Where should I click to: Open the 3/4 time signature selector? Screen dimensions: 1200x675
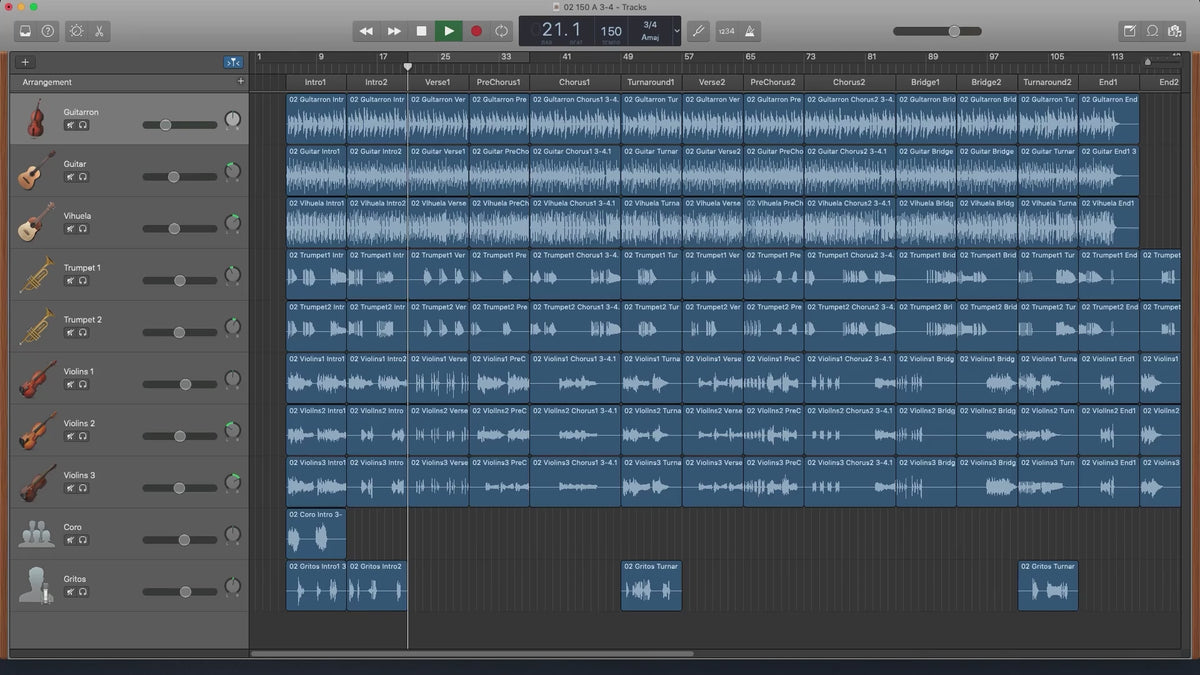(650, 24)
